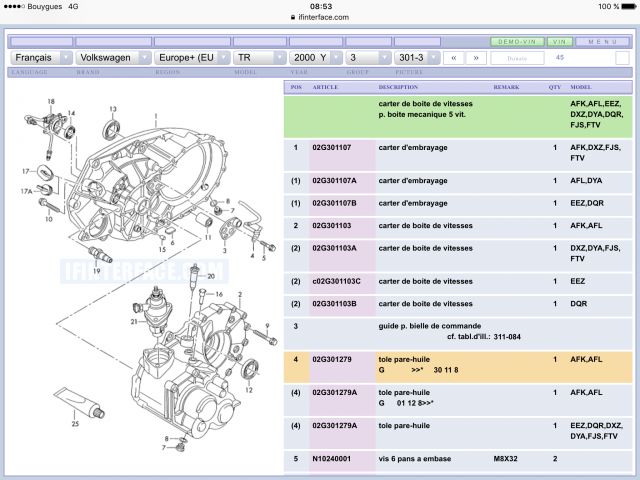Click part number 13 seal in diagram
Viewport: 640px width, 480px height.
click(111, 129)
